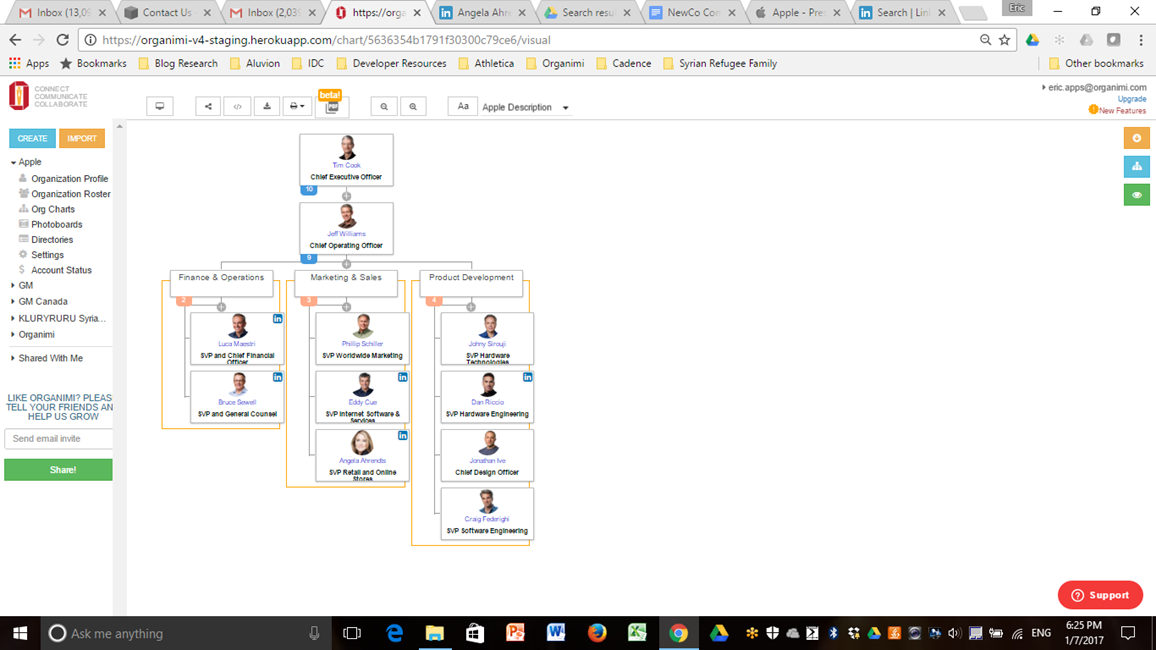Open the Blog Research bookmark folder
This screenshot has width=1156, height=650.
point(178,63)
